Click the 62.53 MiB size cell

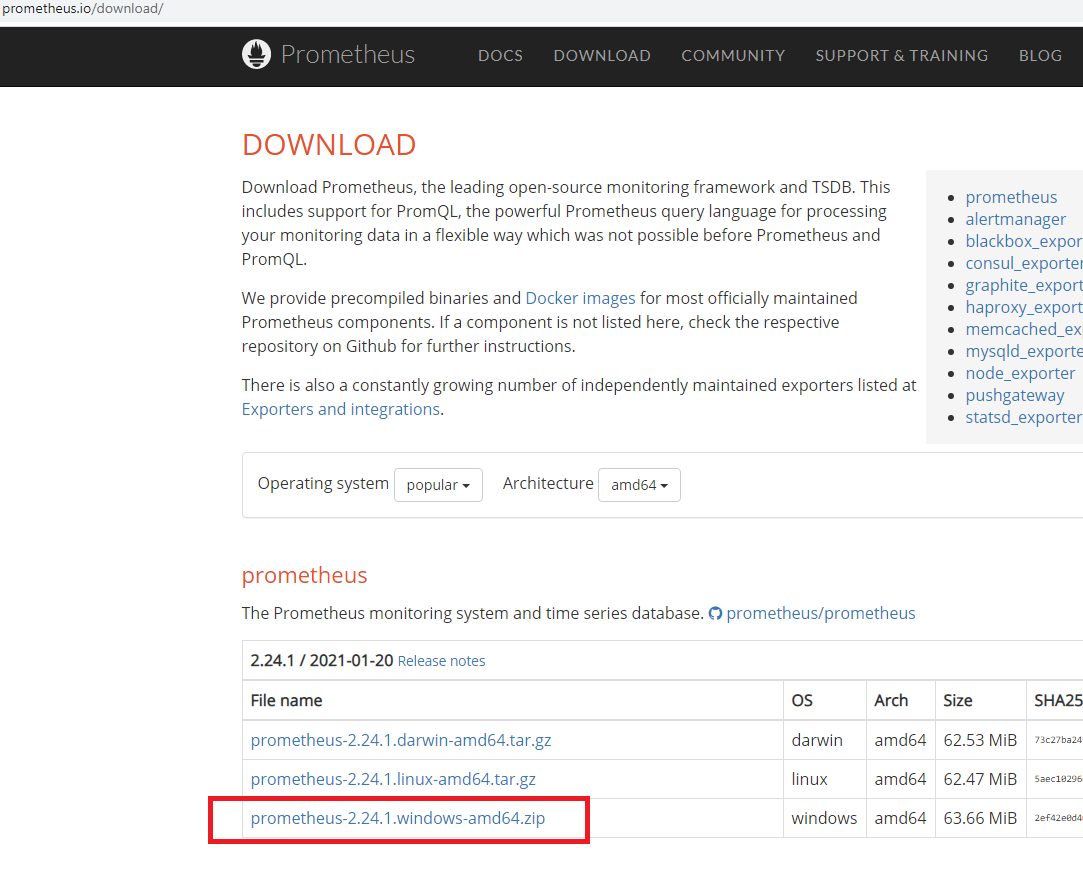click(x=980, y=740)
